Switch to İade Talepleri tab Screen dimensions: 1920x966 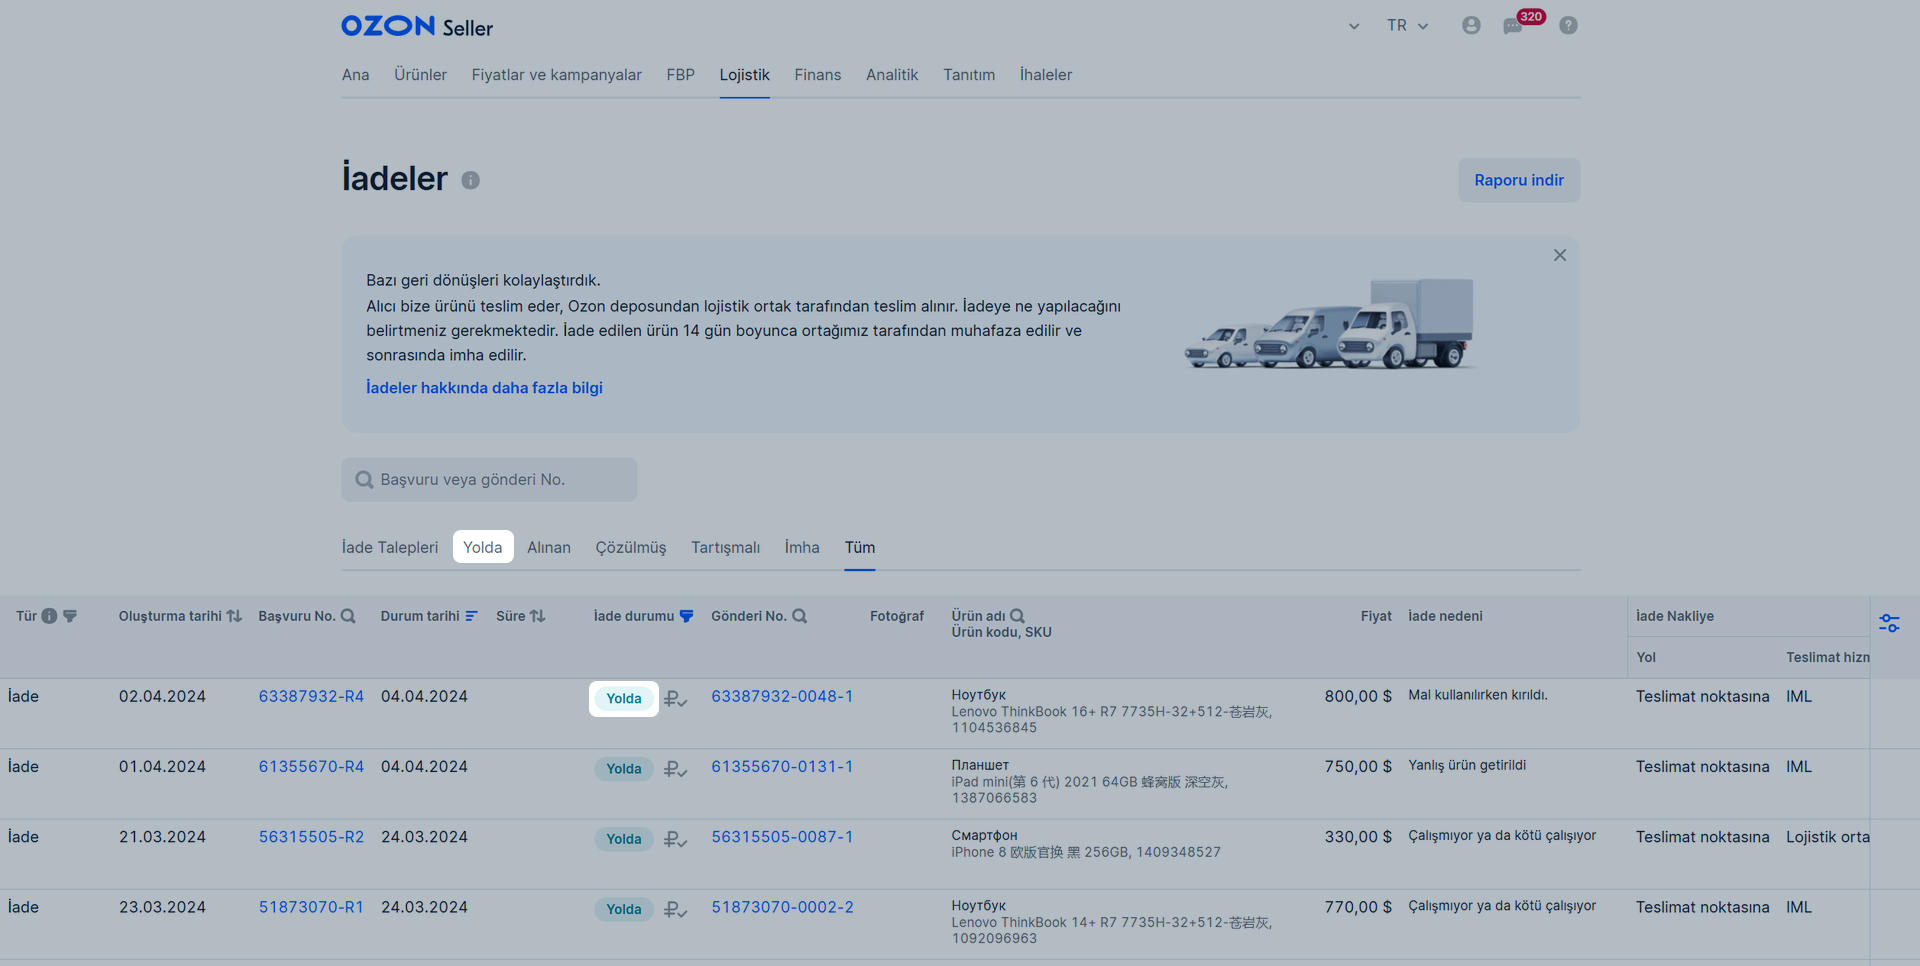click(x=389, y=547)
